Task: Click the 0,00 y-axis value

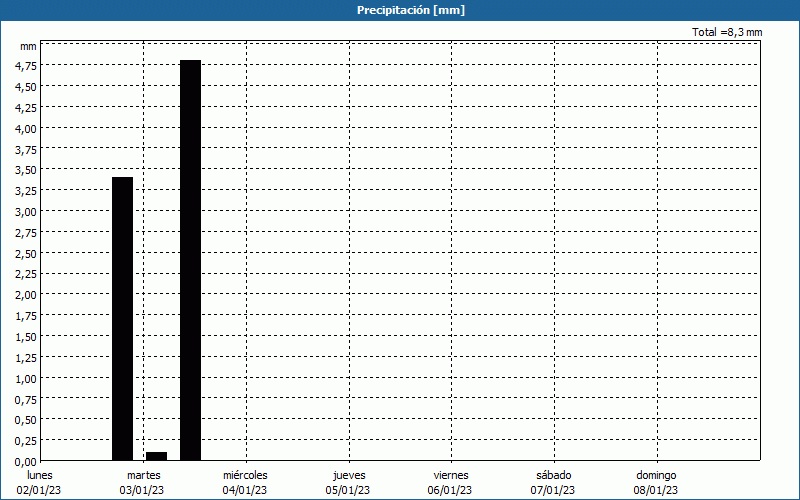Action: pos(26,462)
